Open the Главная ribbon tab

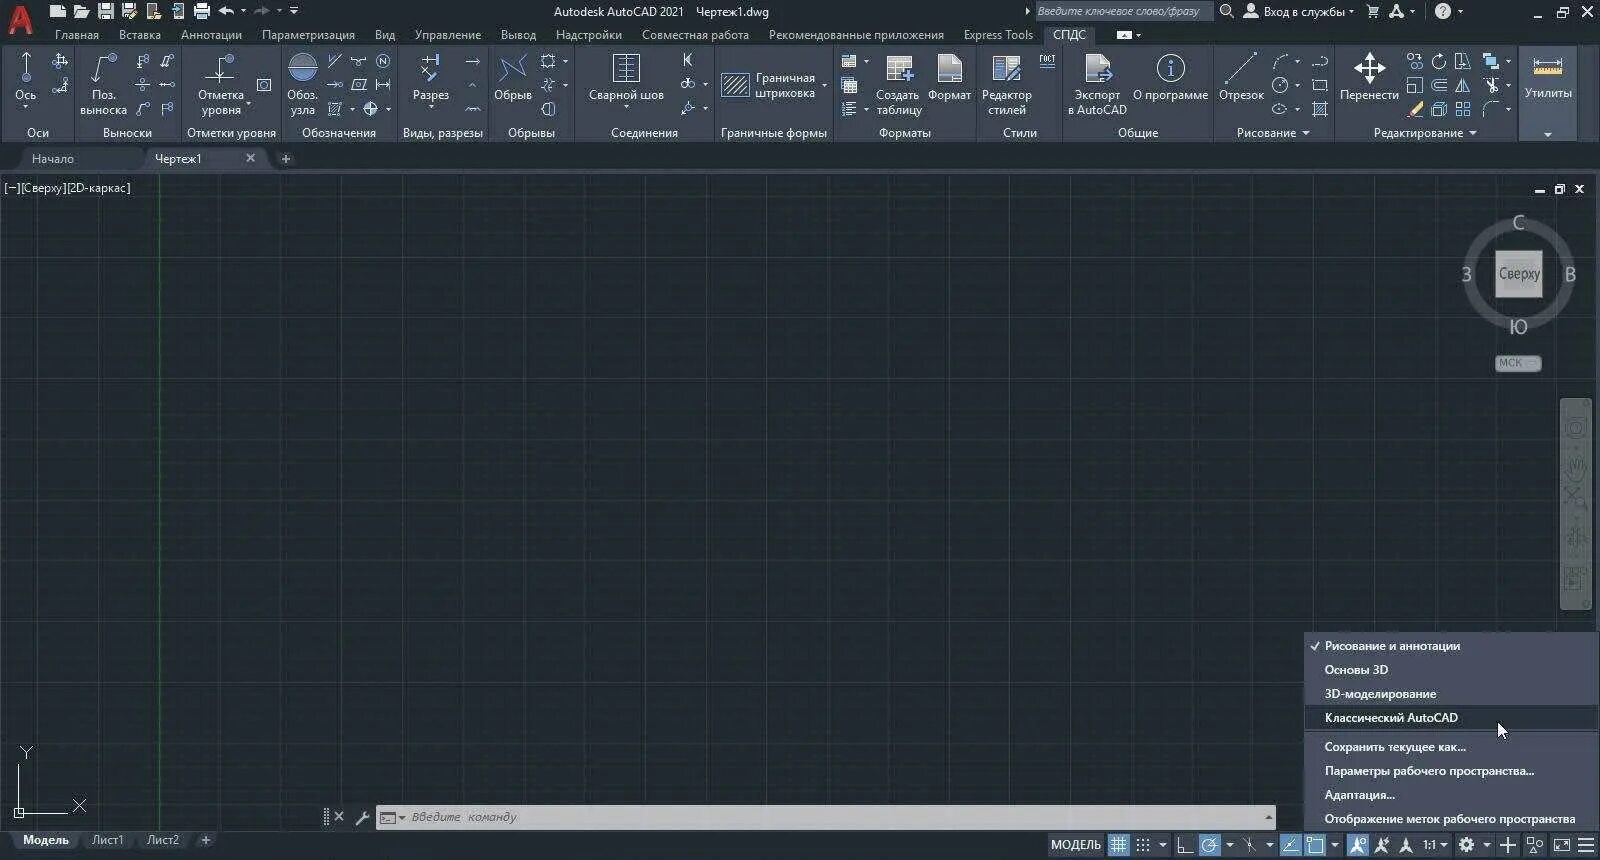[x=76, y=35]
